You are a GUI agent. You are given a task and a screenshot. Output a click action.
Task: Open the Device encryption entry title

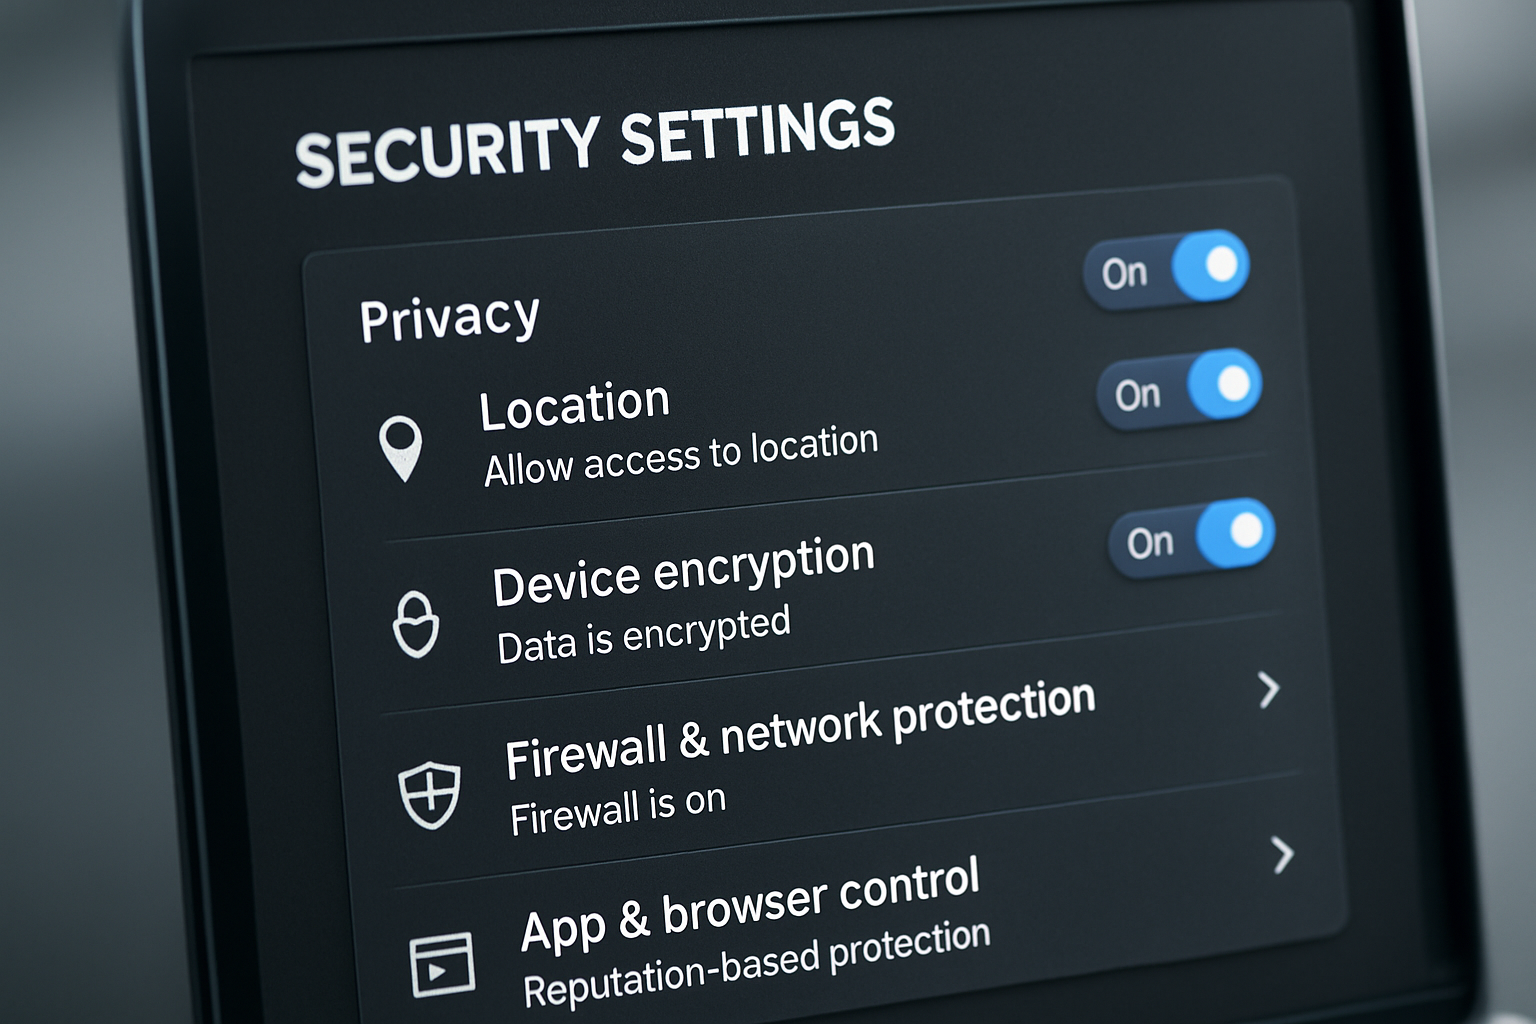pos(683,571)
